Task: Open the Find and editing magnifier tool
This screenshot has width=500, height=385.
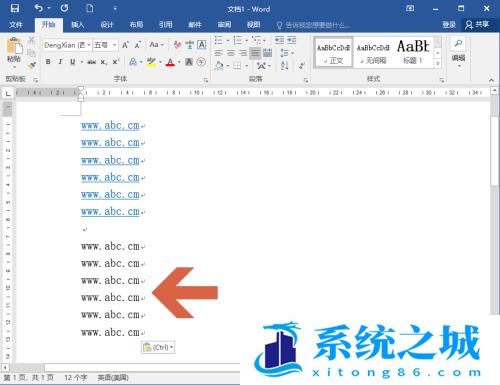Action: pyautogui.click(x=458, y=44)
